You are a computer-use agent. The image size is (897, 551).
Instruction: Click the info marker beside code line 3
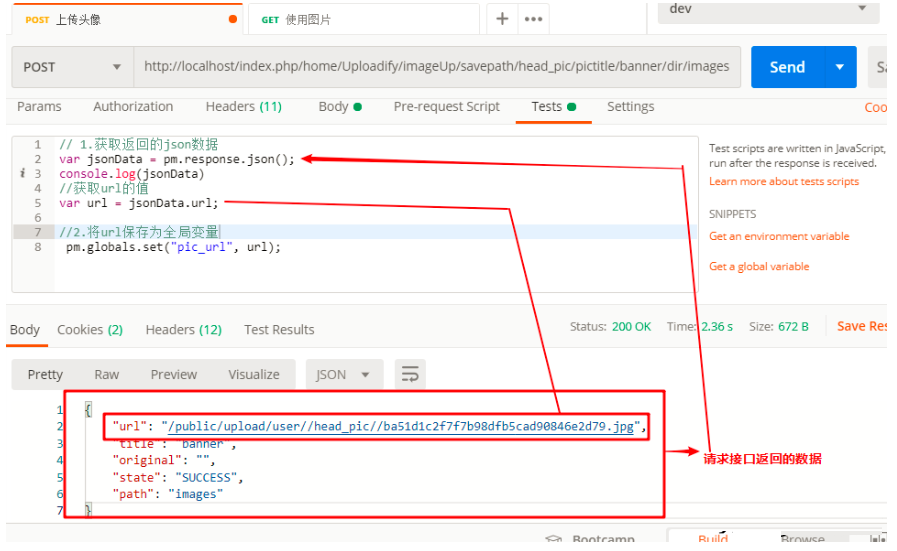coord(22,174)
